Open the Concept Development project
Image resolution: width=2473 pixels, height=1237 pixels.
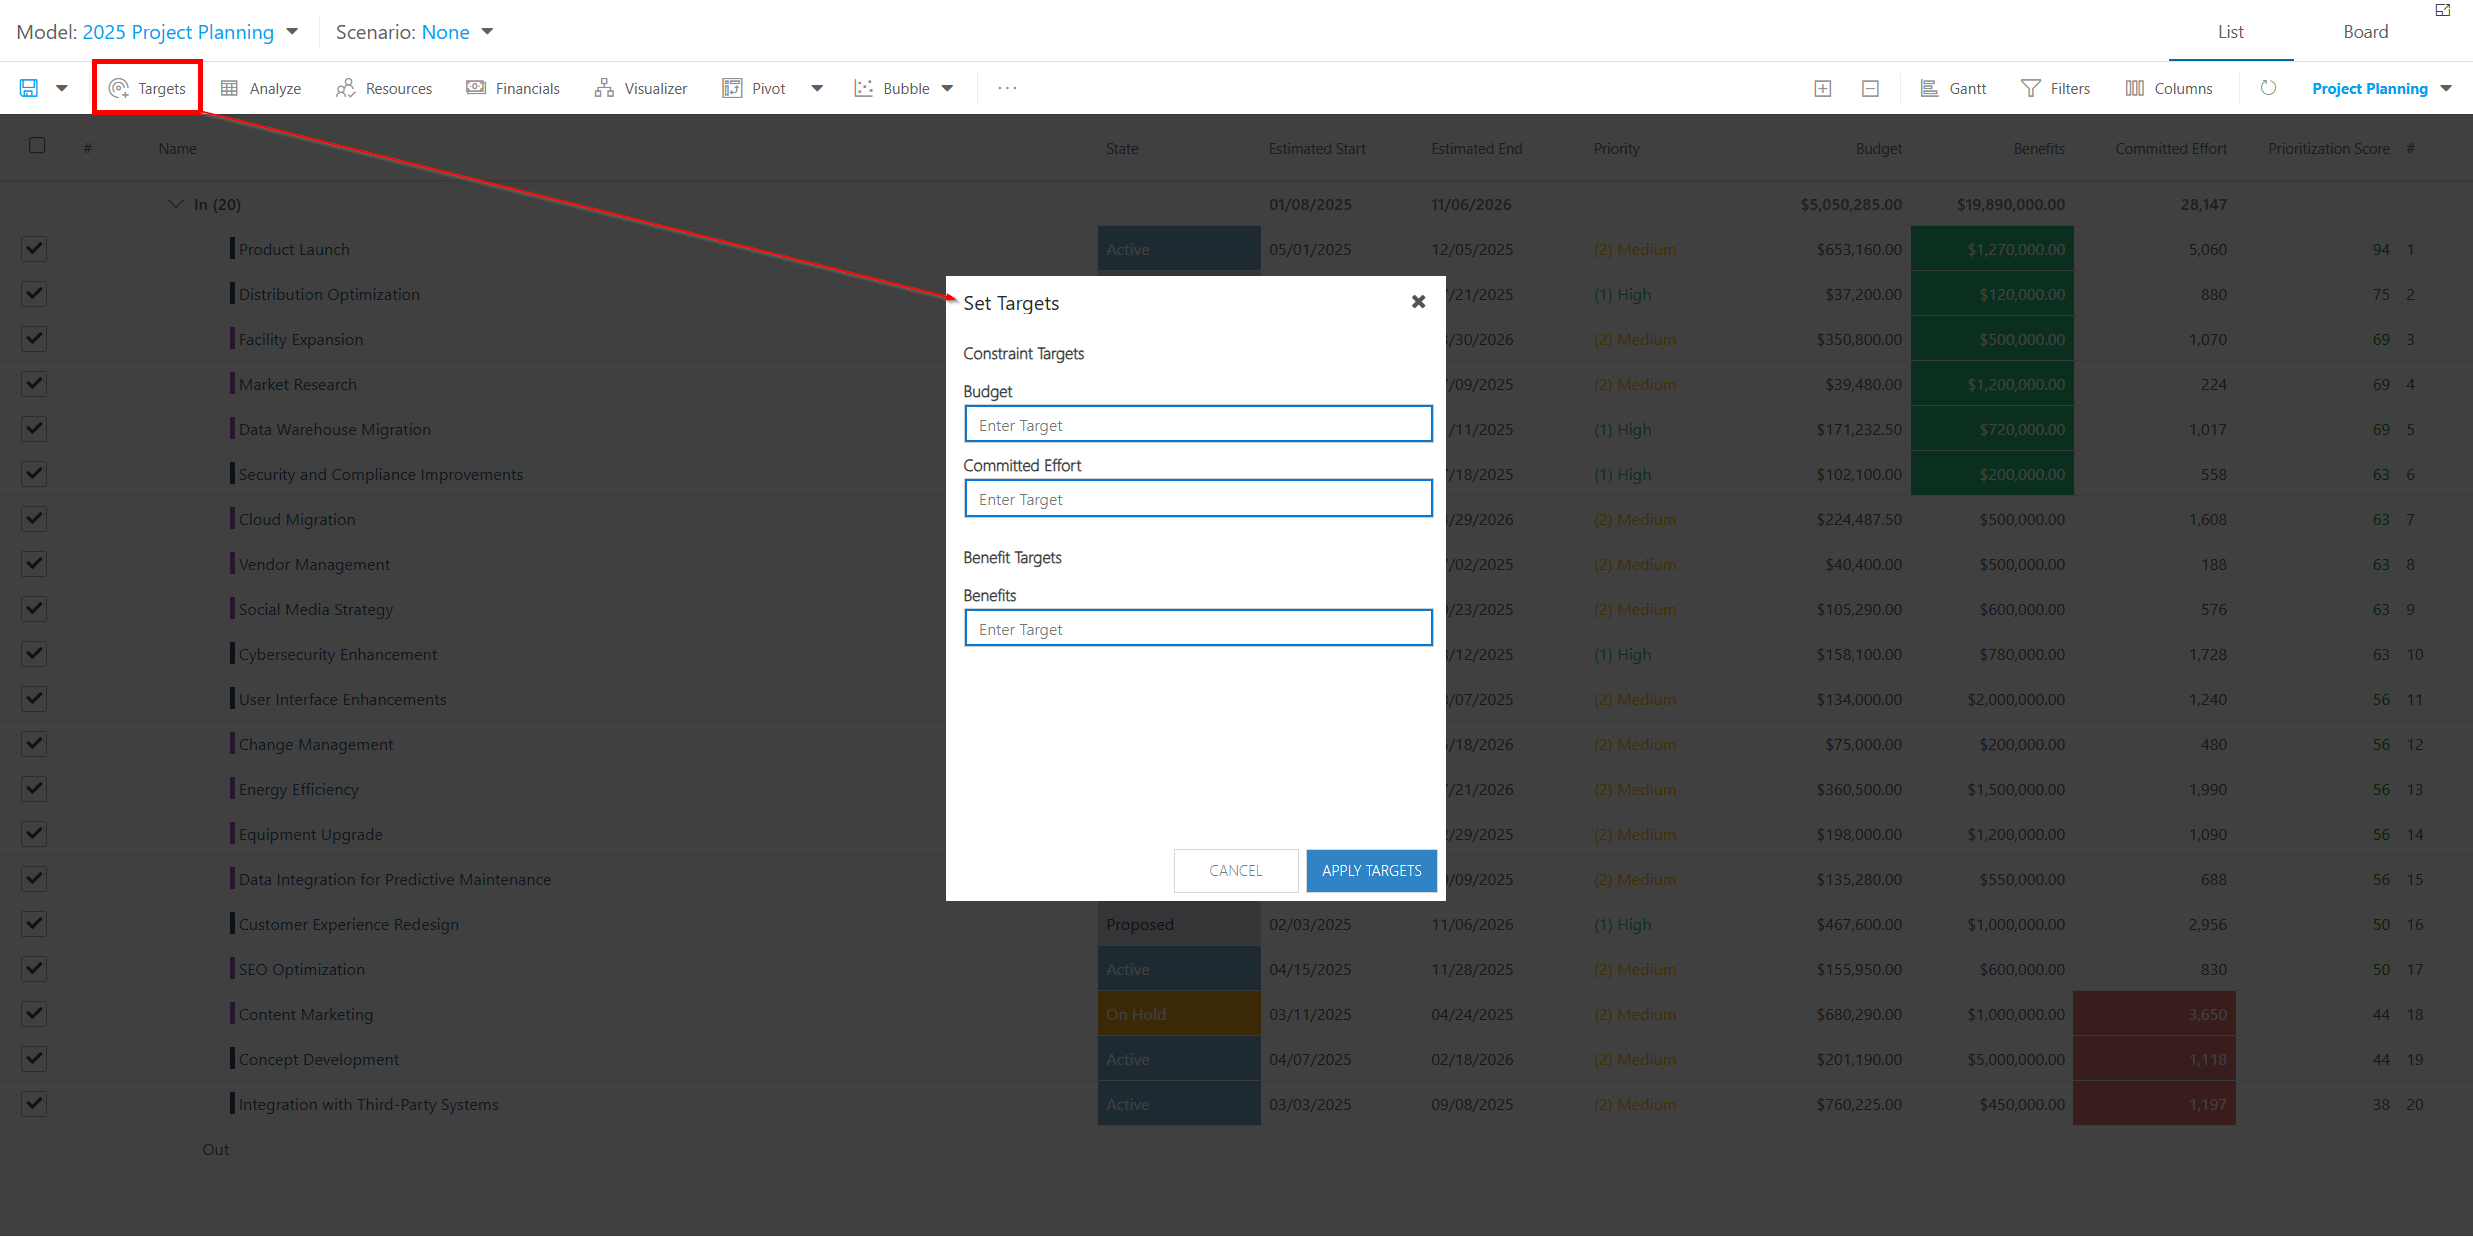(x=318, y=1059)
